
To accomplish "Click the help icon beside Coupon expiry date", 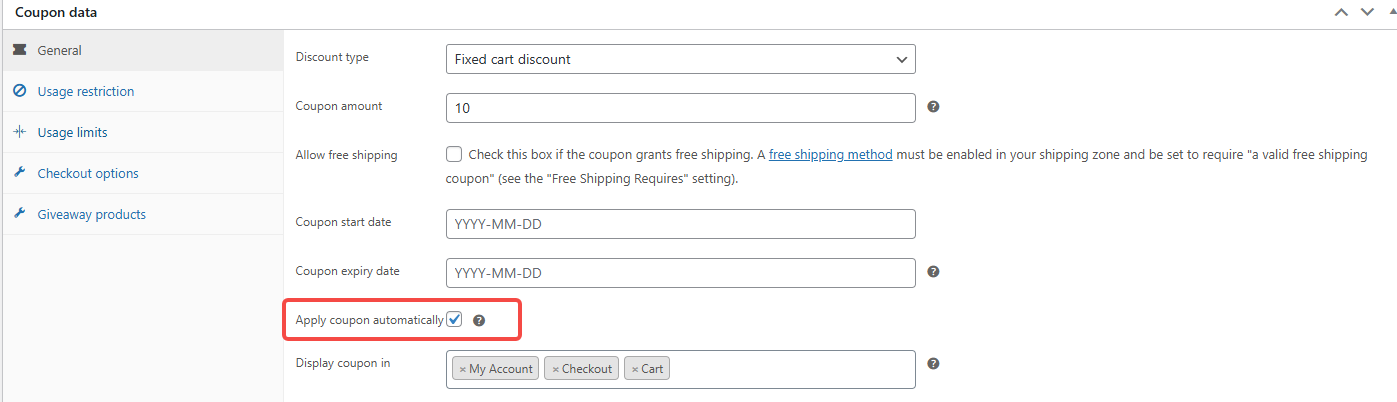I will click(933, 271).
